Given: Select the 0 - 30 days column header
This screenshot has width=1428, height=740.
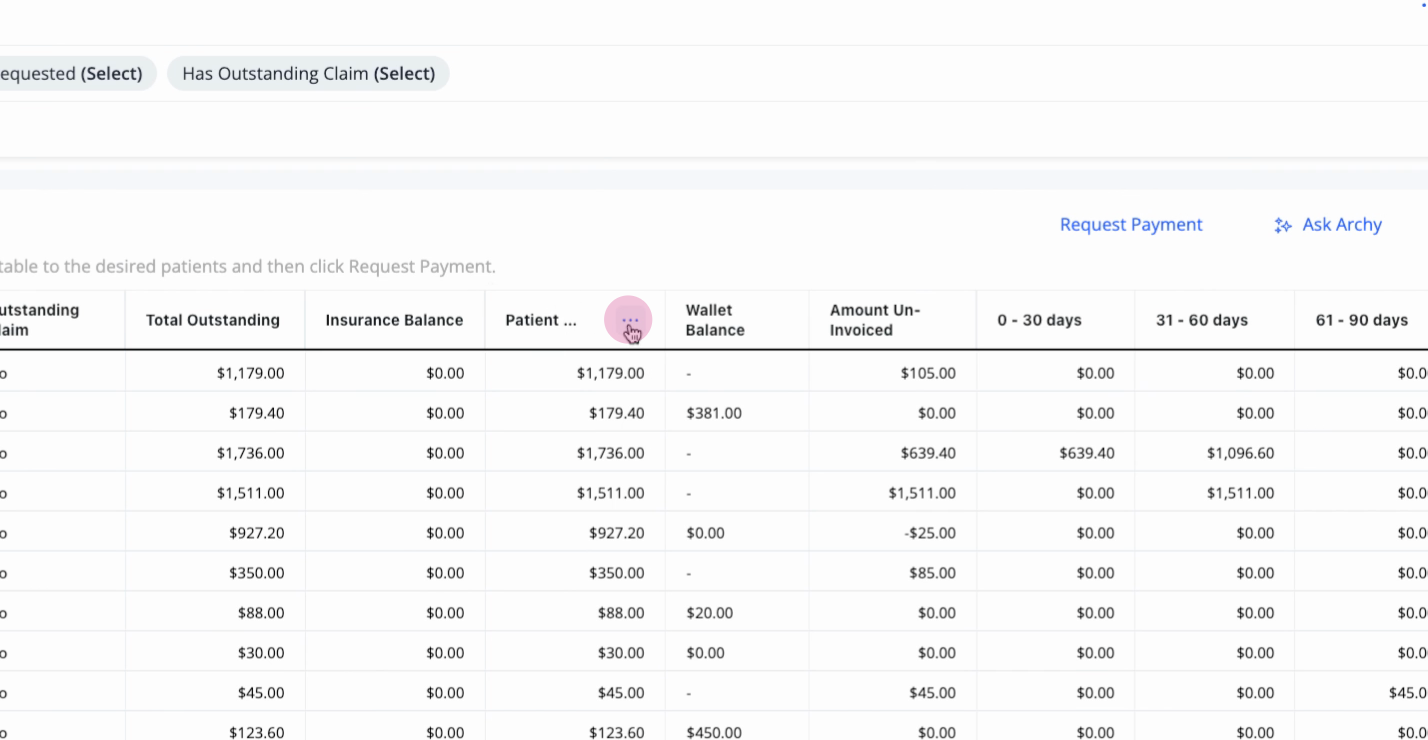Looking at the screenshot, I should click(1039, 320).
